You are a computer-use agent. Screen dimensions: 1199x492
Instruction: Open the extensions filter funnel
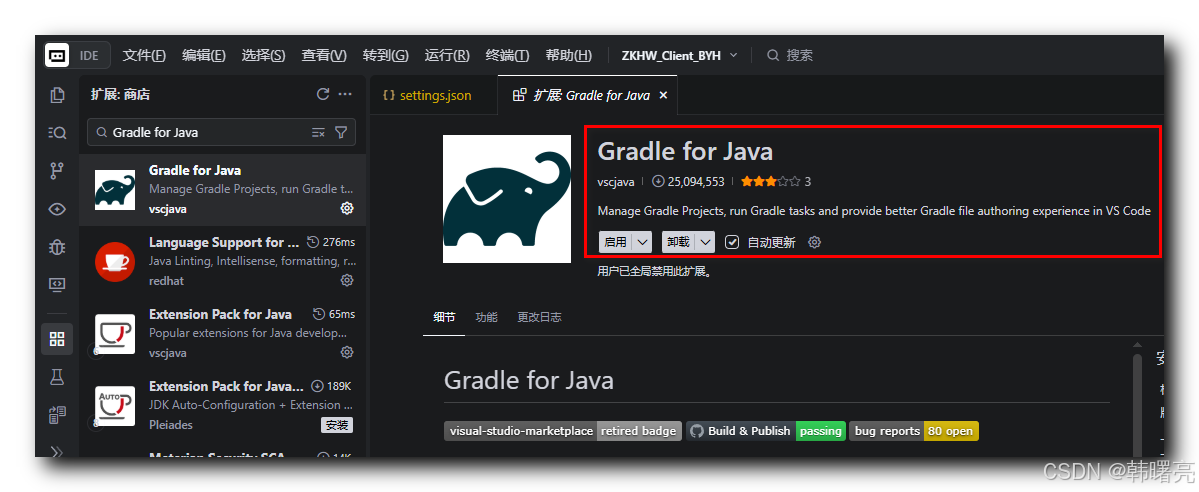pyautogui.click(x=341, y=132)
